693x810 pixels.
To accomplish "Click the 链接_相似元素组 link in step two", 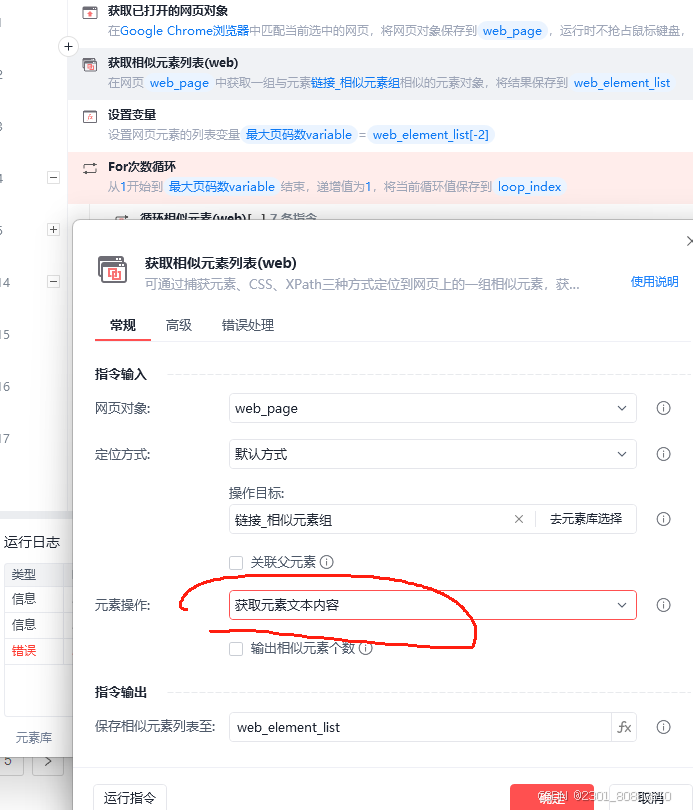I will (x=355, y=83).
